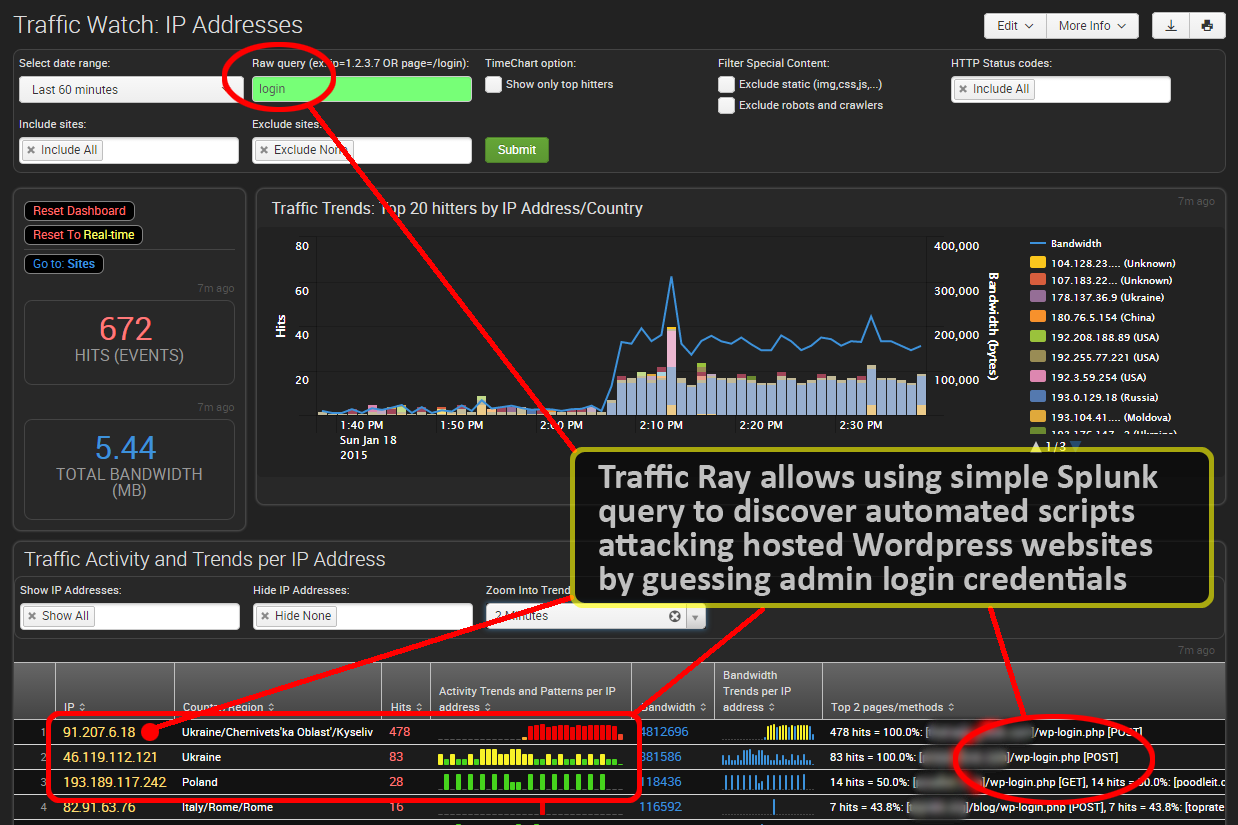Image resolution: width=1238 pixels, height=825 pixels.
Task: Sort table by the Hits column arrows
Action: pyautogui.click(x=420, y=707)
